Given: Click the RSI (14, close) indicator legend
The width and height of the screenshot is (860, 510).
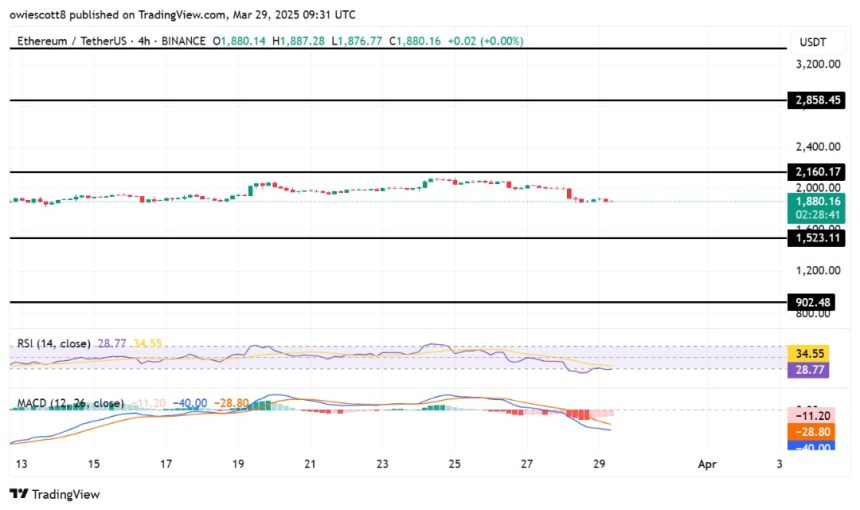Looking at the screenshot, I should pos(53,343).
